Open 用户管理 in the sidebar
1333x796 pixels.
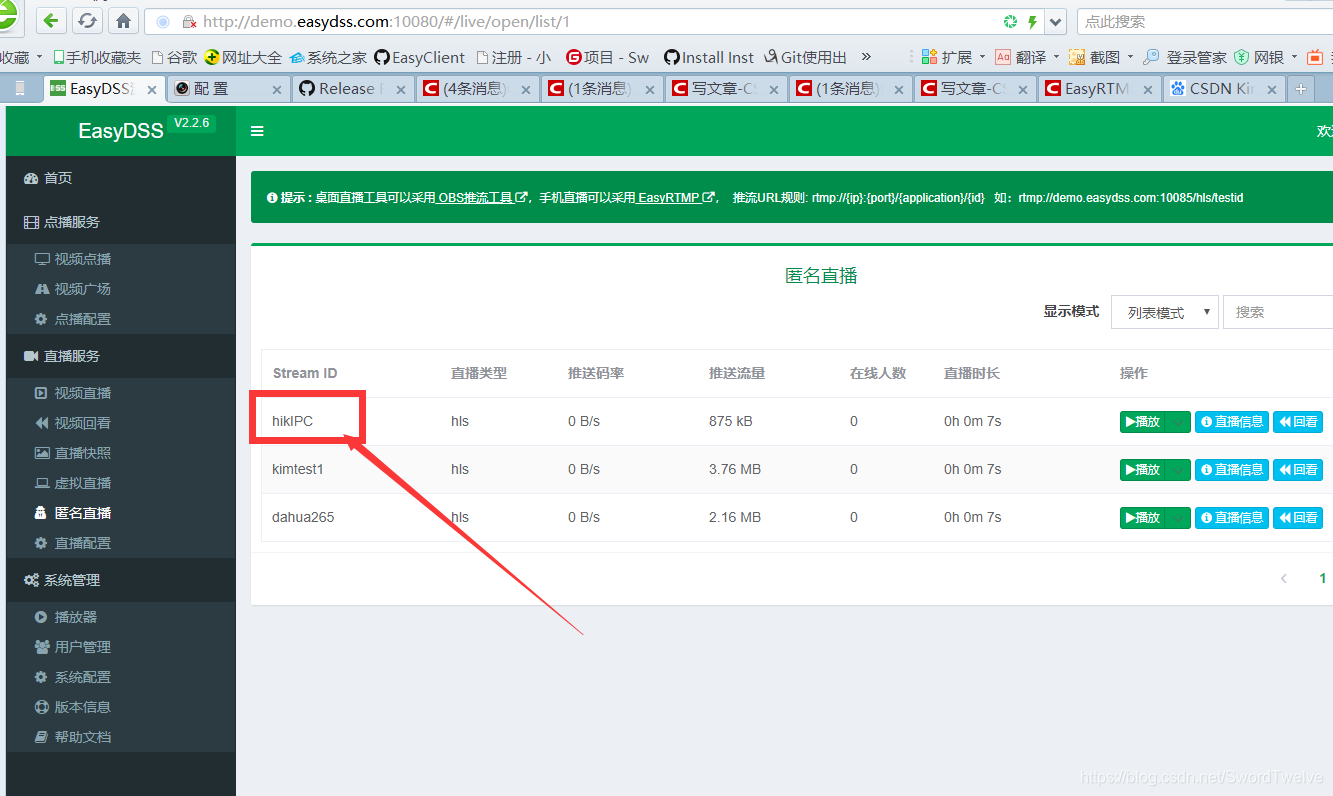tap(120, 647)
